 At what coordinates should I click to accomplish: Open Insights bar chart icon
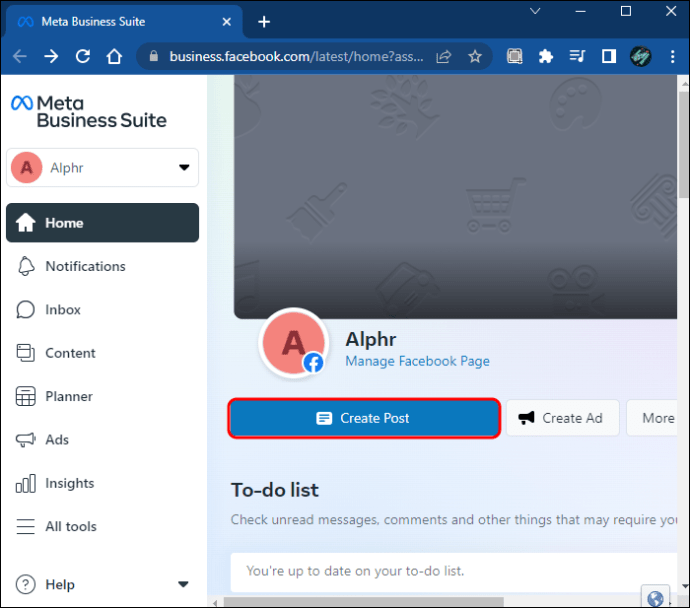[x=26, y=483]
